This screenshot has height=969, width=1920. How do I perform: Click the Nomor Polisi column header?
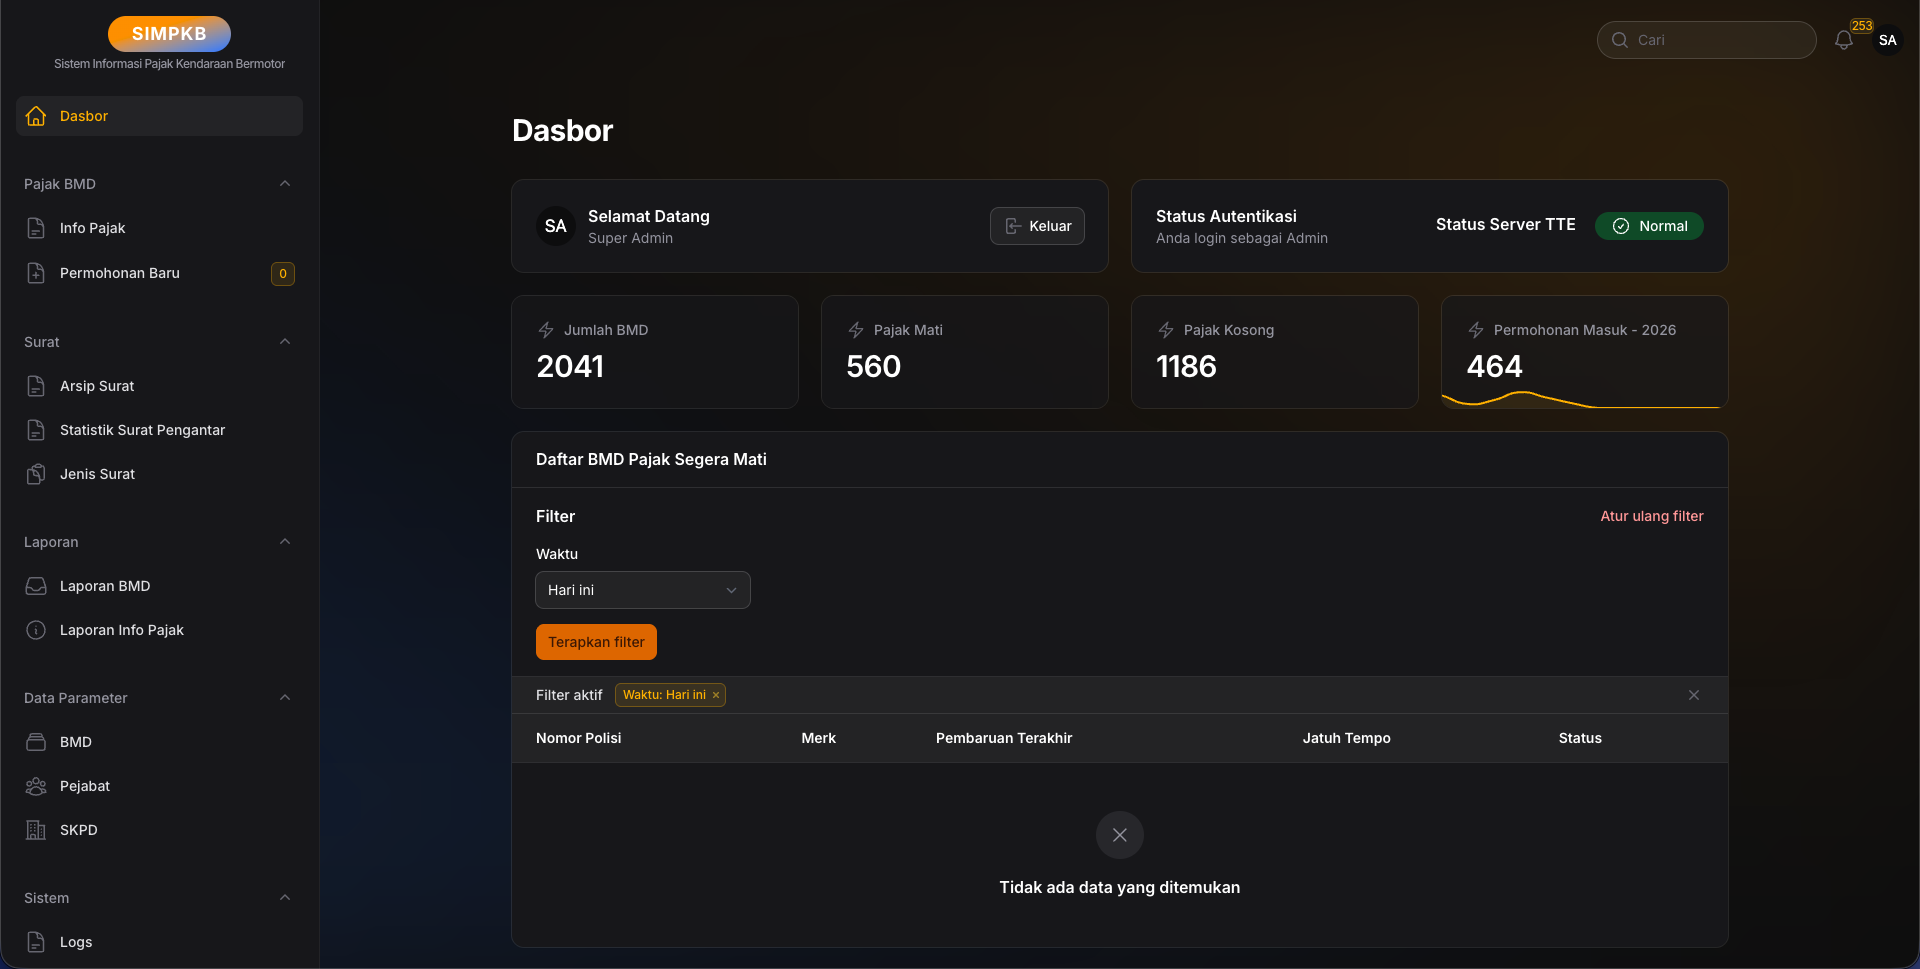tap(578, 738)
